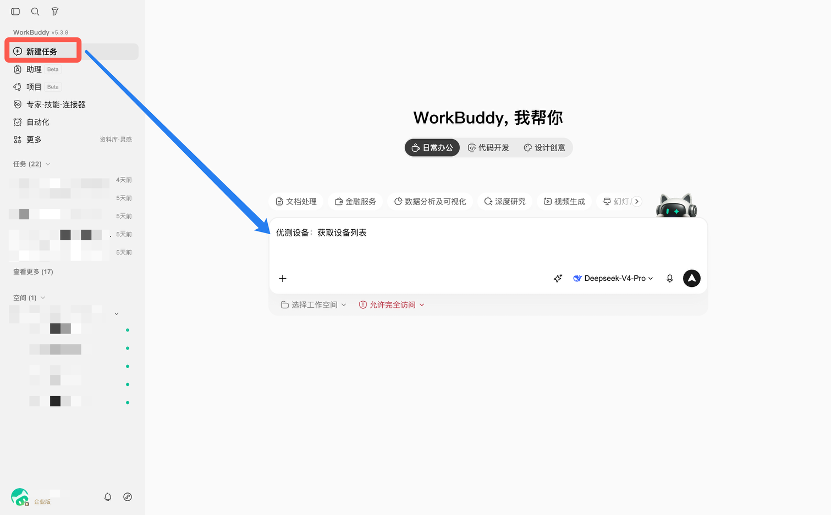Open the 允许完全访问 permission dropdown
The image size is (832, 516).
coord(392,305)
